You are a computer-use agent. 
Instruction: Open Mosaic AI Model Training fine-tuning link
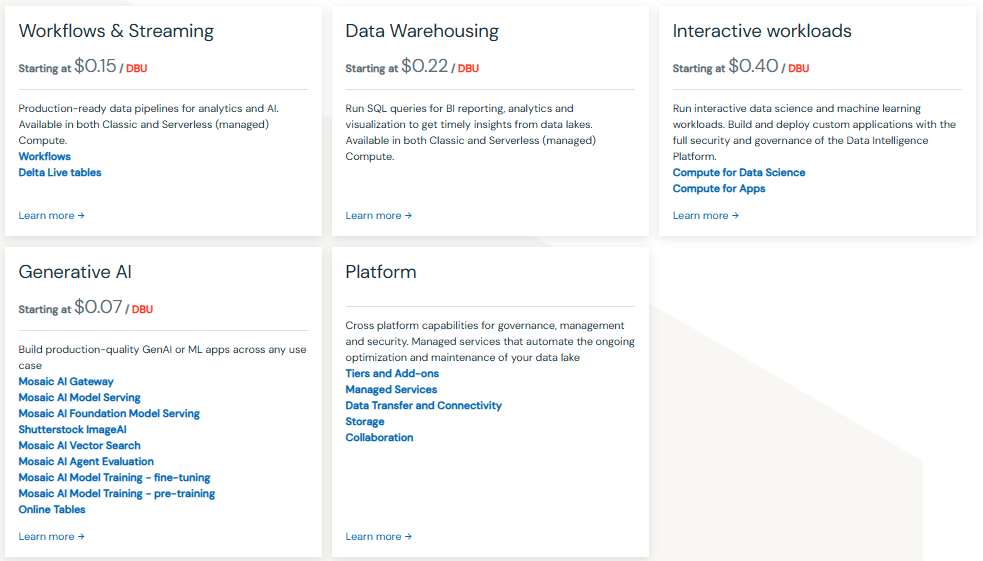pyautogui.click(x=114, y=478)
